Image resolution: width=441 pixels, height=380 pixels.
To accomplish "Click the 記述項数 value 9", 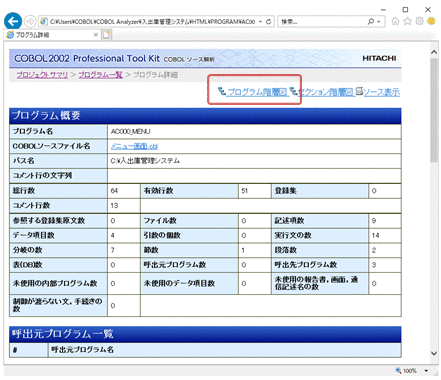I will (374, 221).
